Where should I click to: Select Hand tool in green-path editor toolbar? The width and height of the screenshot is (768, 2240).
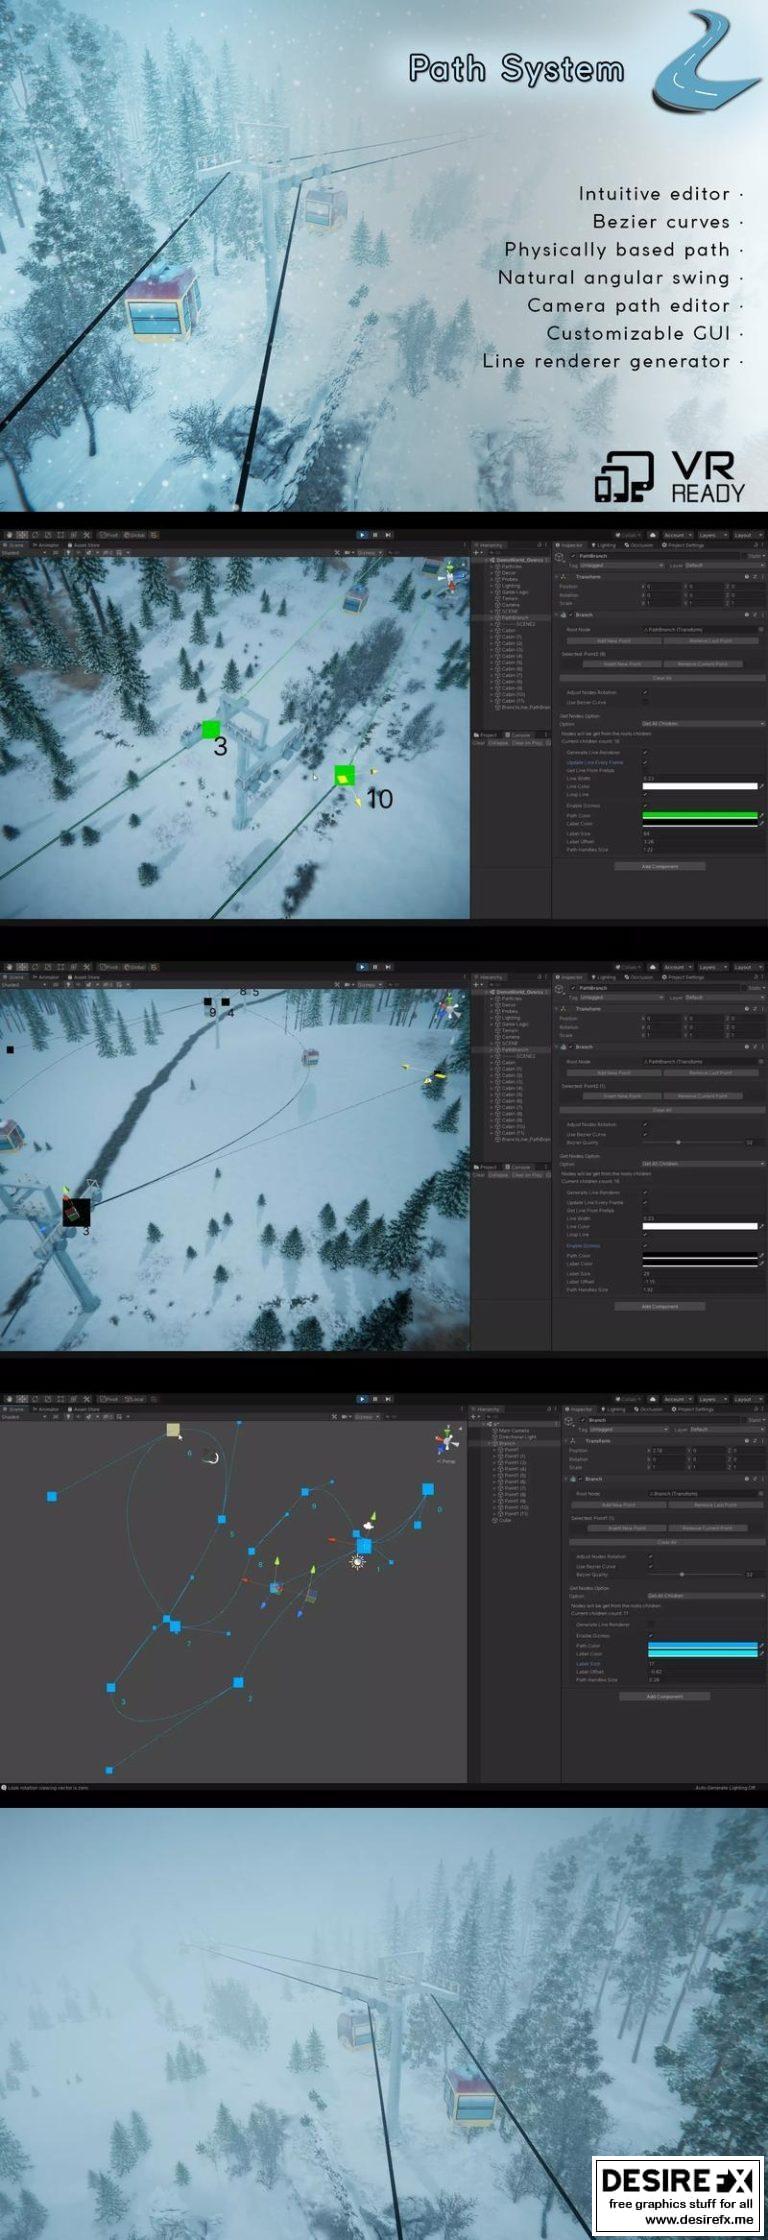[x=9, y=535]
